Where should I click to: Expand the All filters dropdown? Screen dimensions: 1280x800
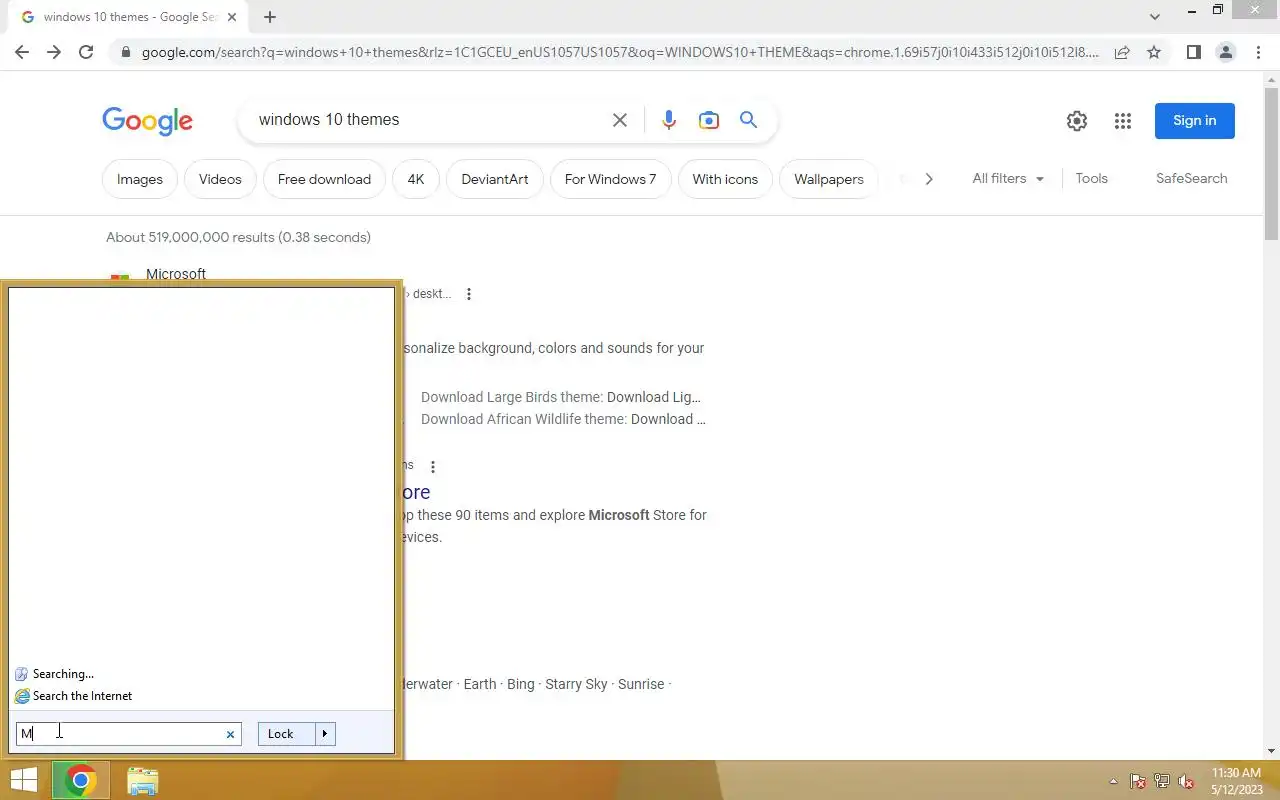click(1008, 178)
